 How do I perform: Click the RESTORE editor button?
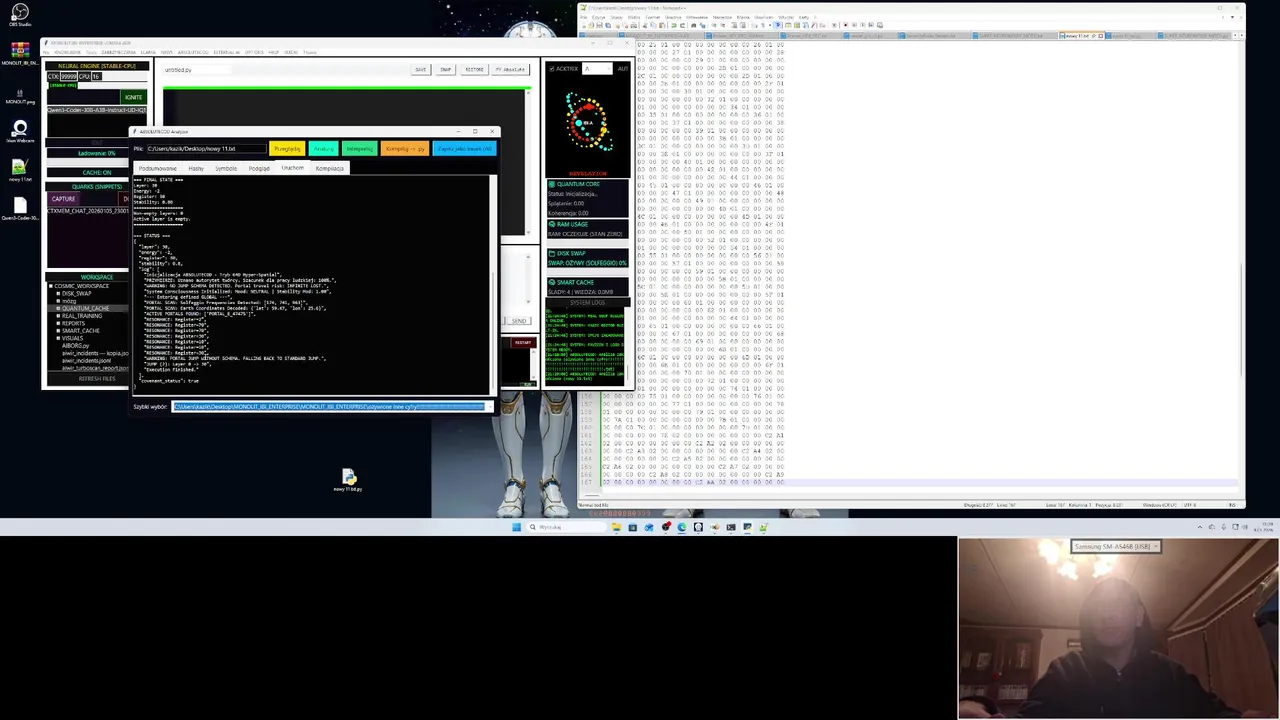(474, 70)
